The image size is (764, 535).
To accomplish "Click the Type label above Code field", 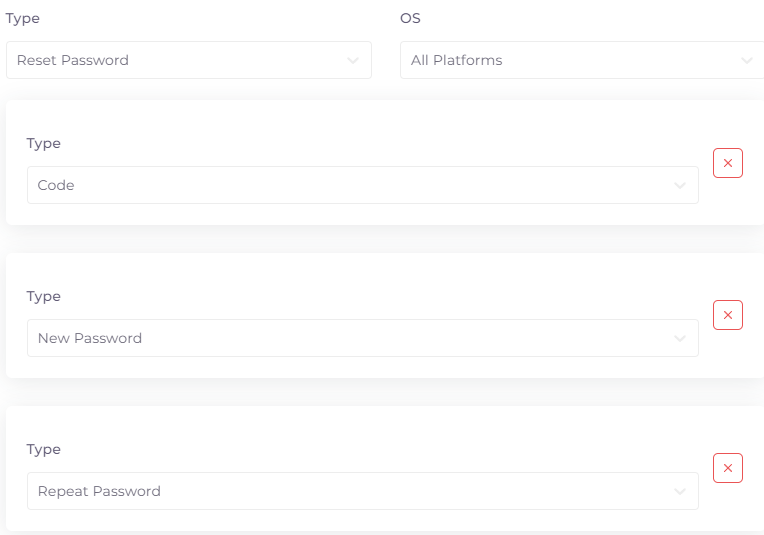I will click(43, 144).
